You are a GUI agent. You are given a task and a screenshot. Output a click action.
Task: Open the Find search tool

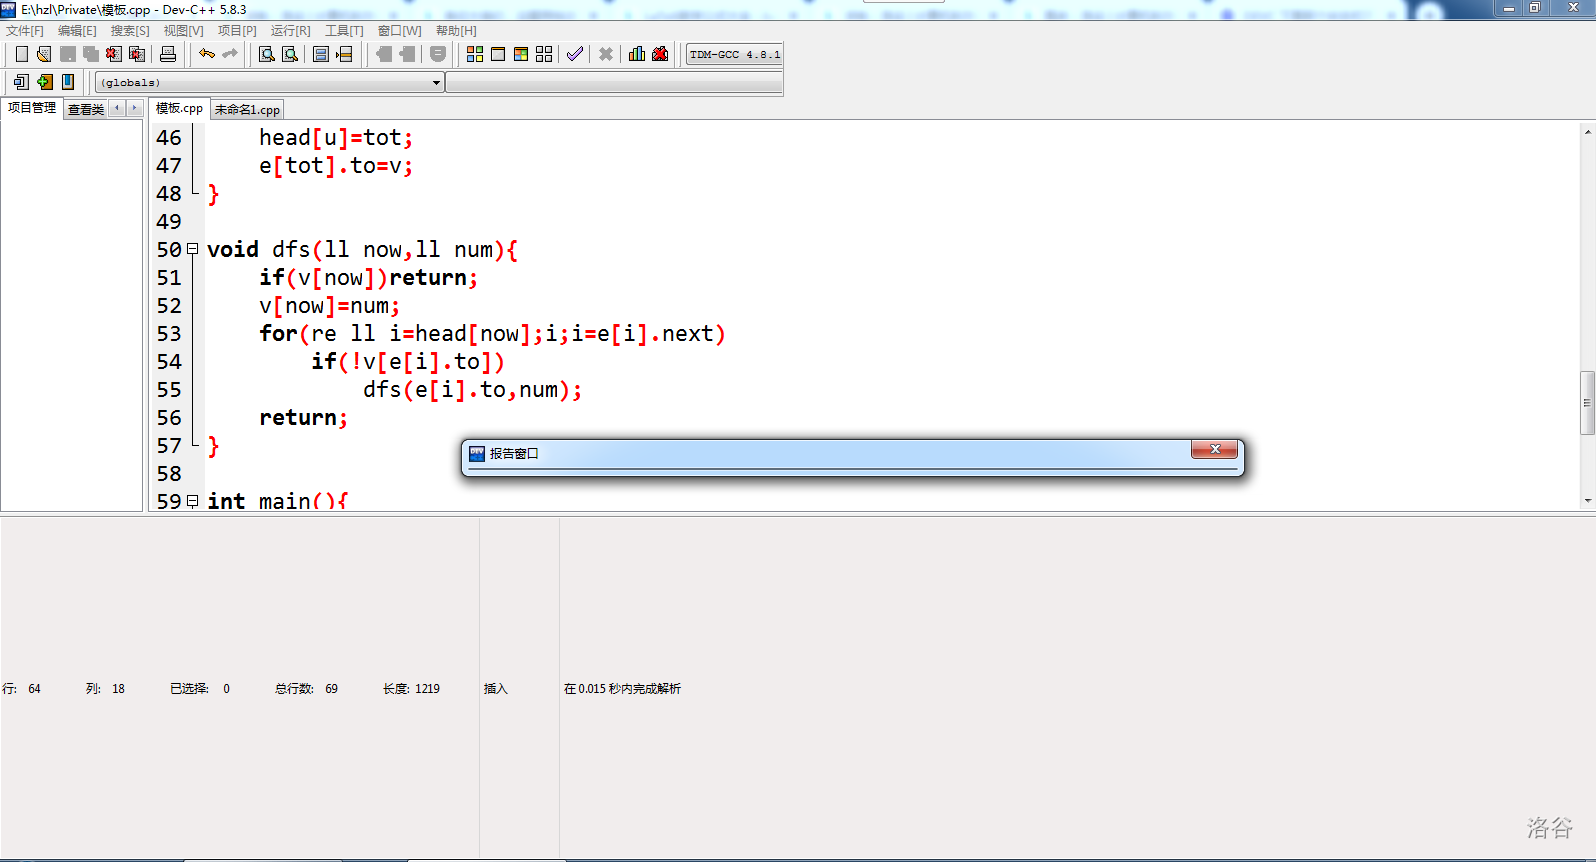coord(266,54)
